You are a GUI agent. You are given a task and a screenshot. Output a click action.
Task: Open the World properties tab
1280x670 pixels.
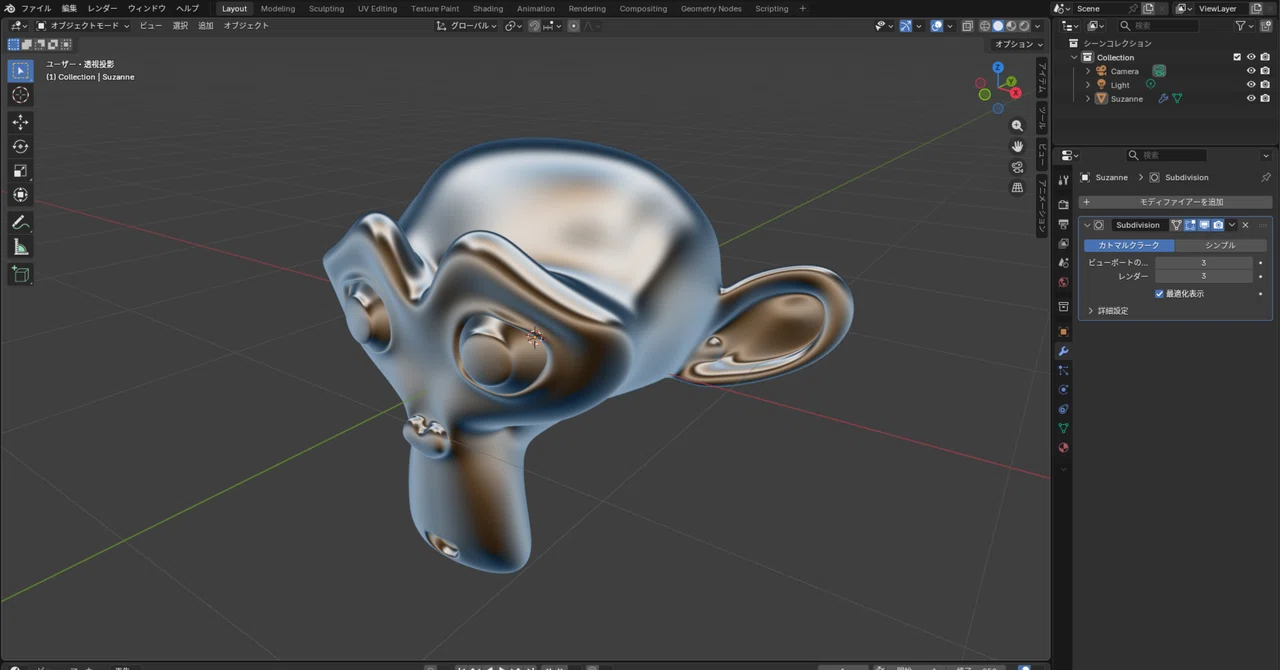point(1063,282)
